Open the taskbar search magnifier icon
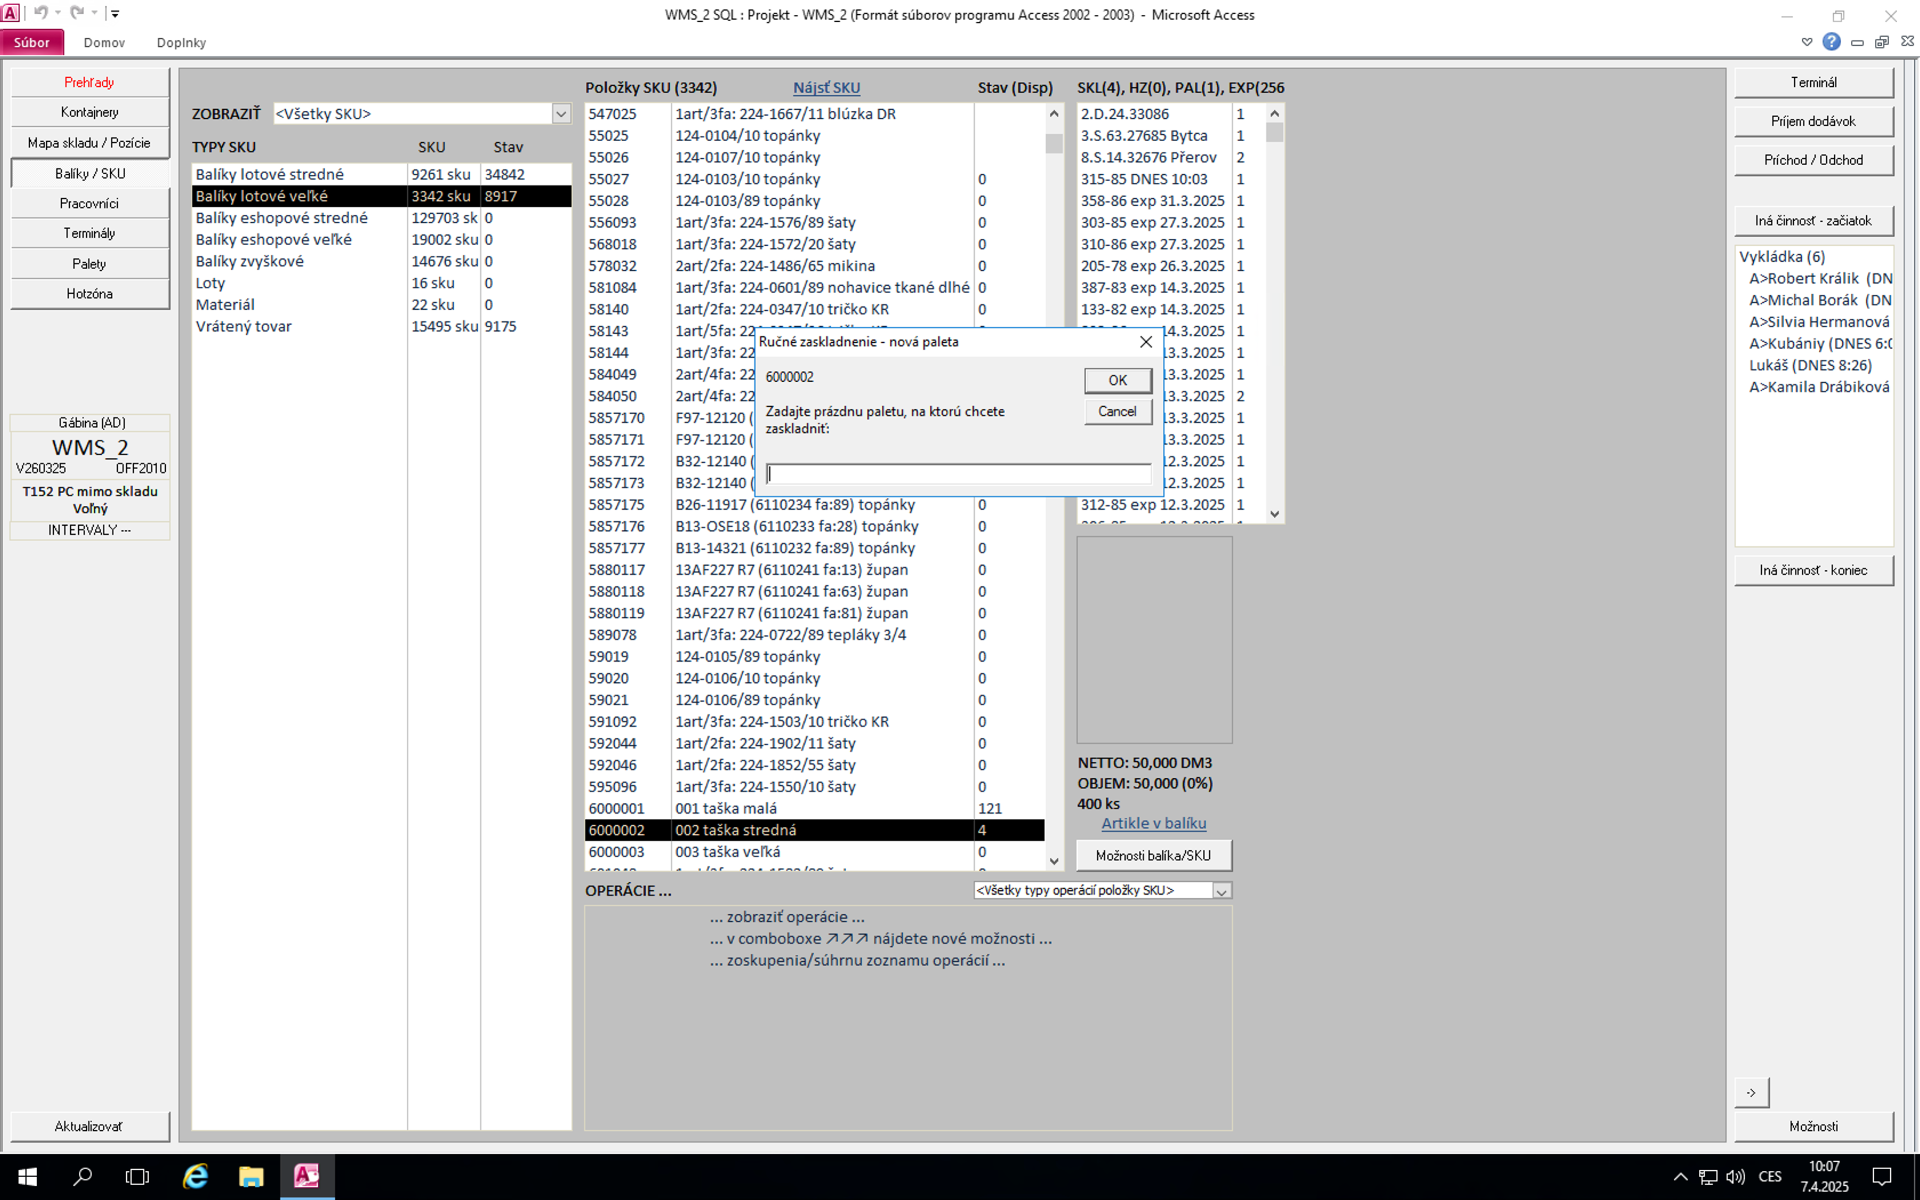The height and width of the screenshot is (1200, 1920). (x=83, y=1176)
